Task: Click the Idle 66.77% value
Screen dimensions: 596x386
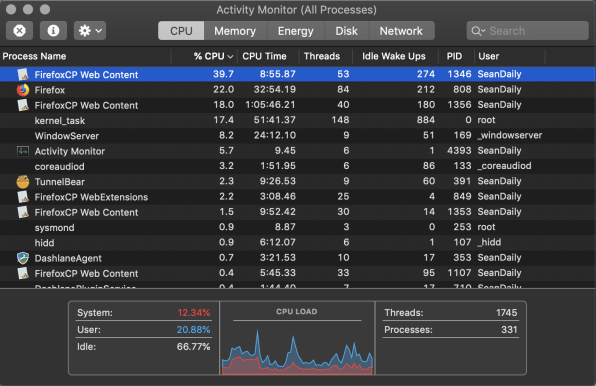Action: pyautogui.click(x=193, y=346)
